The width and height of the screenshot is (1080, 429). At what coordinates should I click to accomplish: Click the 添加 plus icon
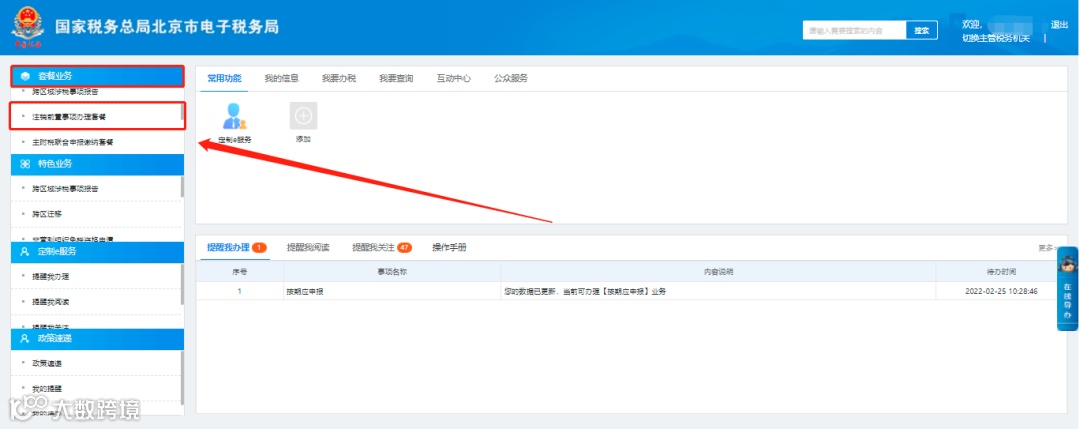(303, 116)
